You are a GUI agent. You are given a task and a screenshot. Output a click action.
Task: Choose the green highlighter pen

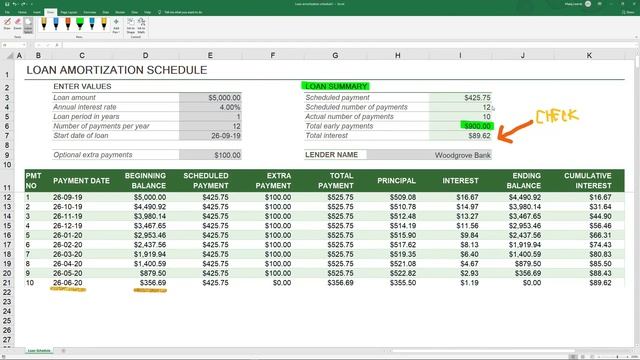pyautogui.click(x=80, y=24)
